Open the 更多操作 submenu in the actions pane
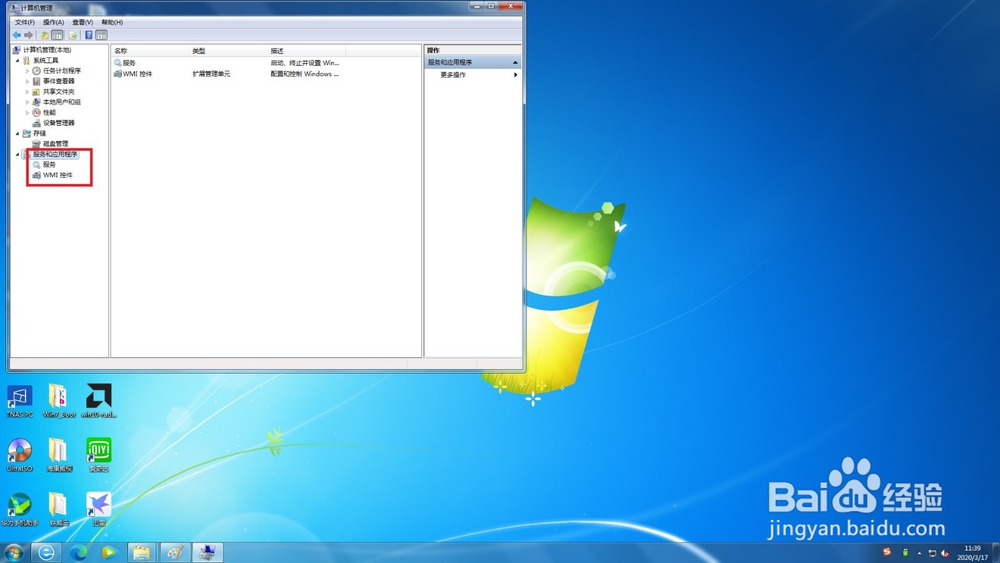1000x563 pixels. [x=473, y=75]
